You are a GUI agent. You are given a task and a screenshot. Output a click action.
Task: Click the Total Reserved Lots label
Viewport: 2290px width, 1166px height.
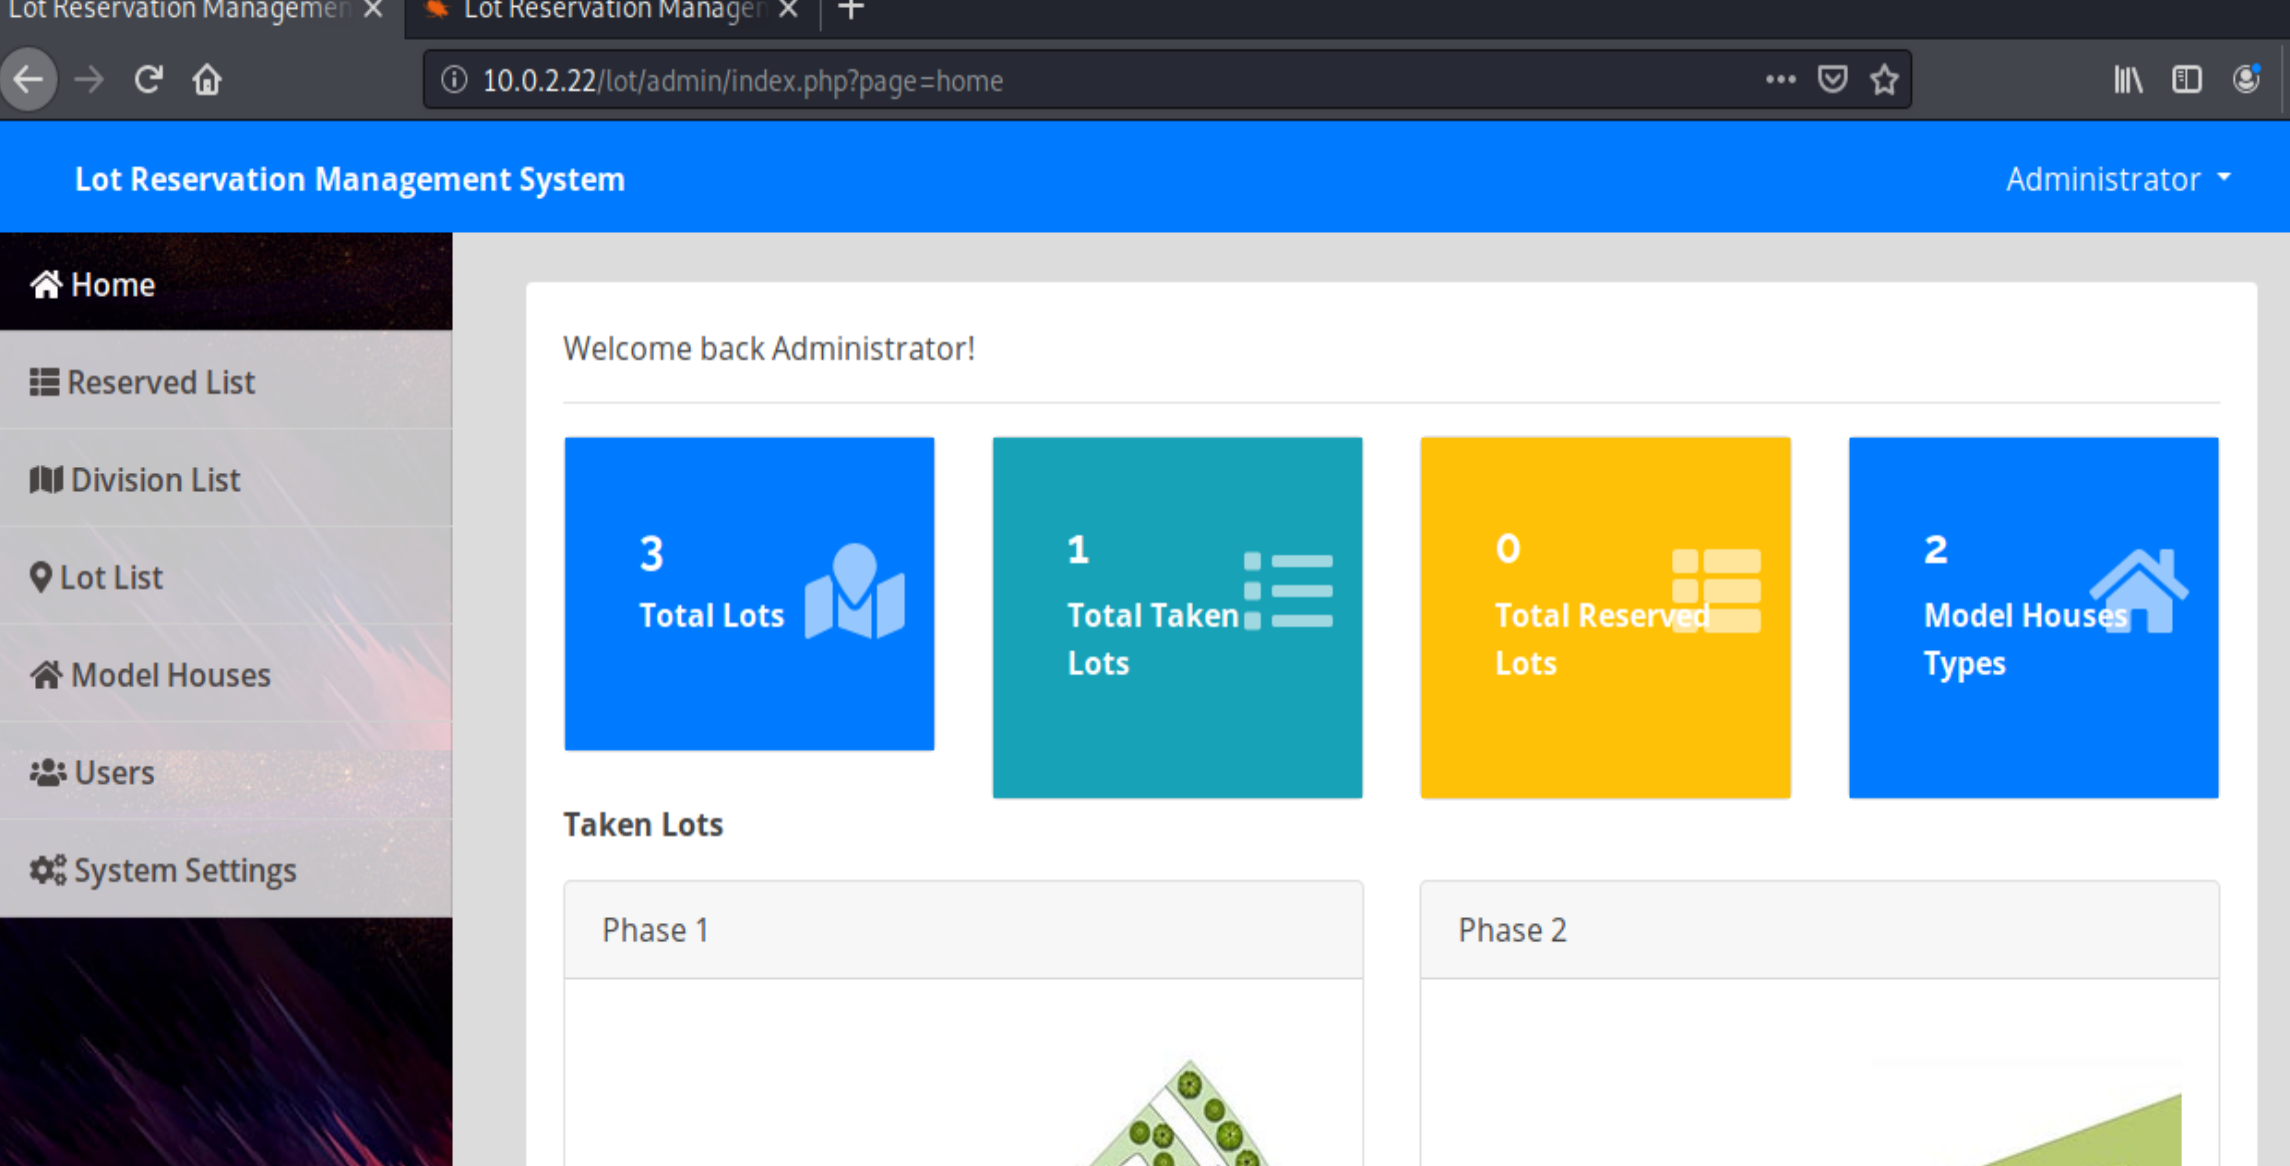pos(1602,639)
